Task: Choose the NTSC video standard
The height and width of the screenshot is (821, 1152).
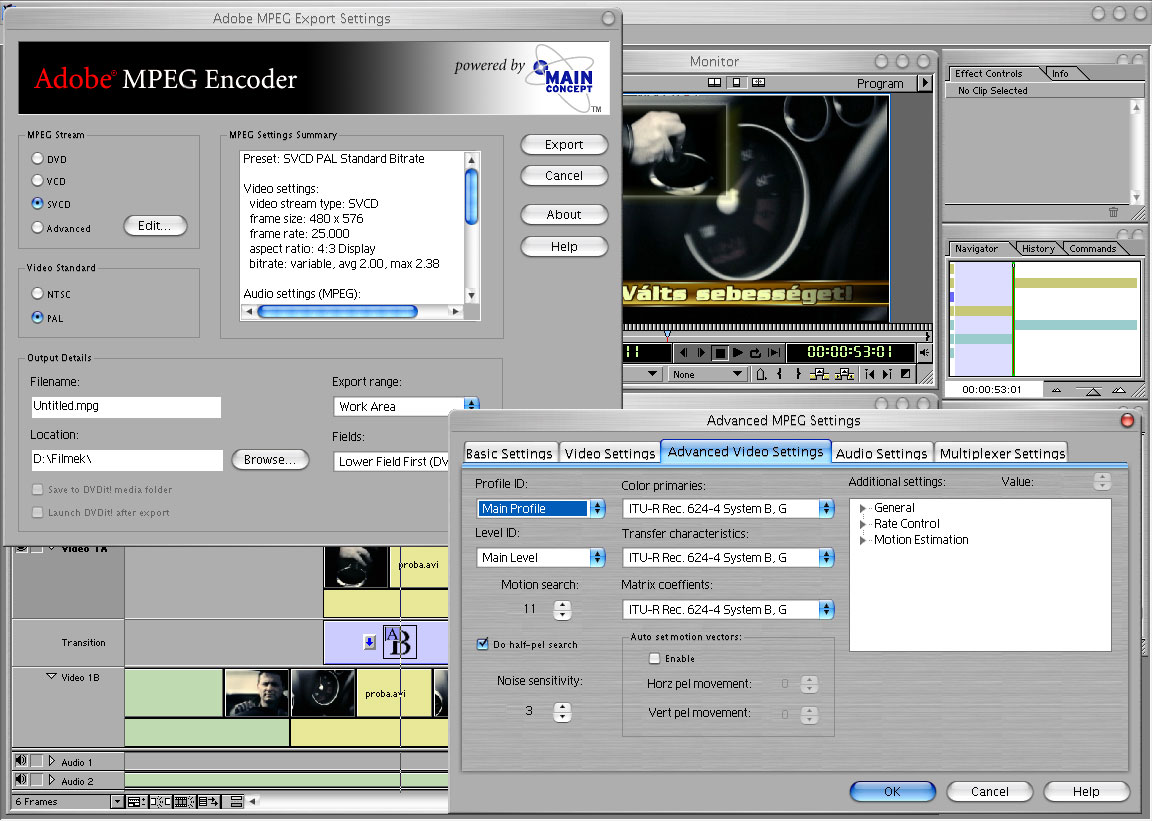Action: click(x=37, y=293)
